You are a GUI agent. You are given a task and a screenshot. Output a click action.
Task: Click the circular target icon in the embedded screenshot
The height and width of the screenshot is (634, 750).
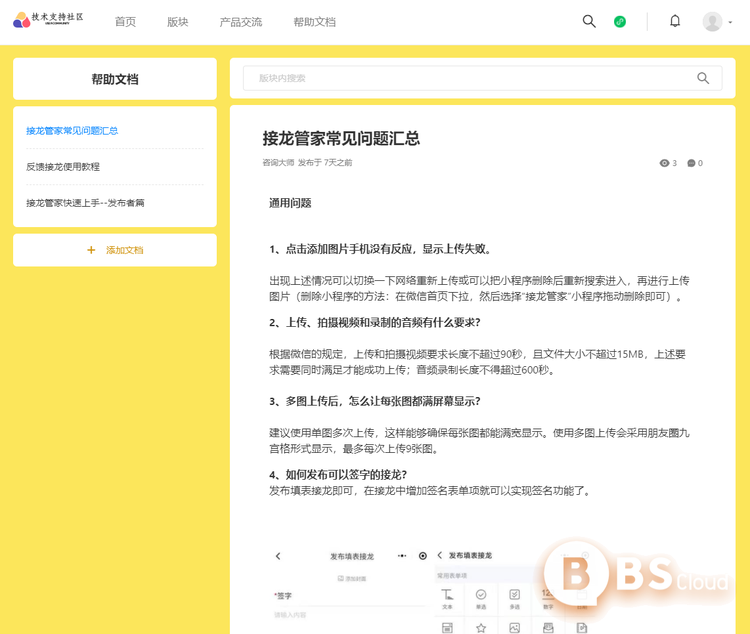[x=423, y=556]
